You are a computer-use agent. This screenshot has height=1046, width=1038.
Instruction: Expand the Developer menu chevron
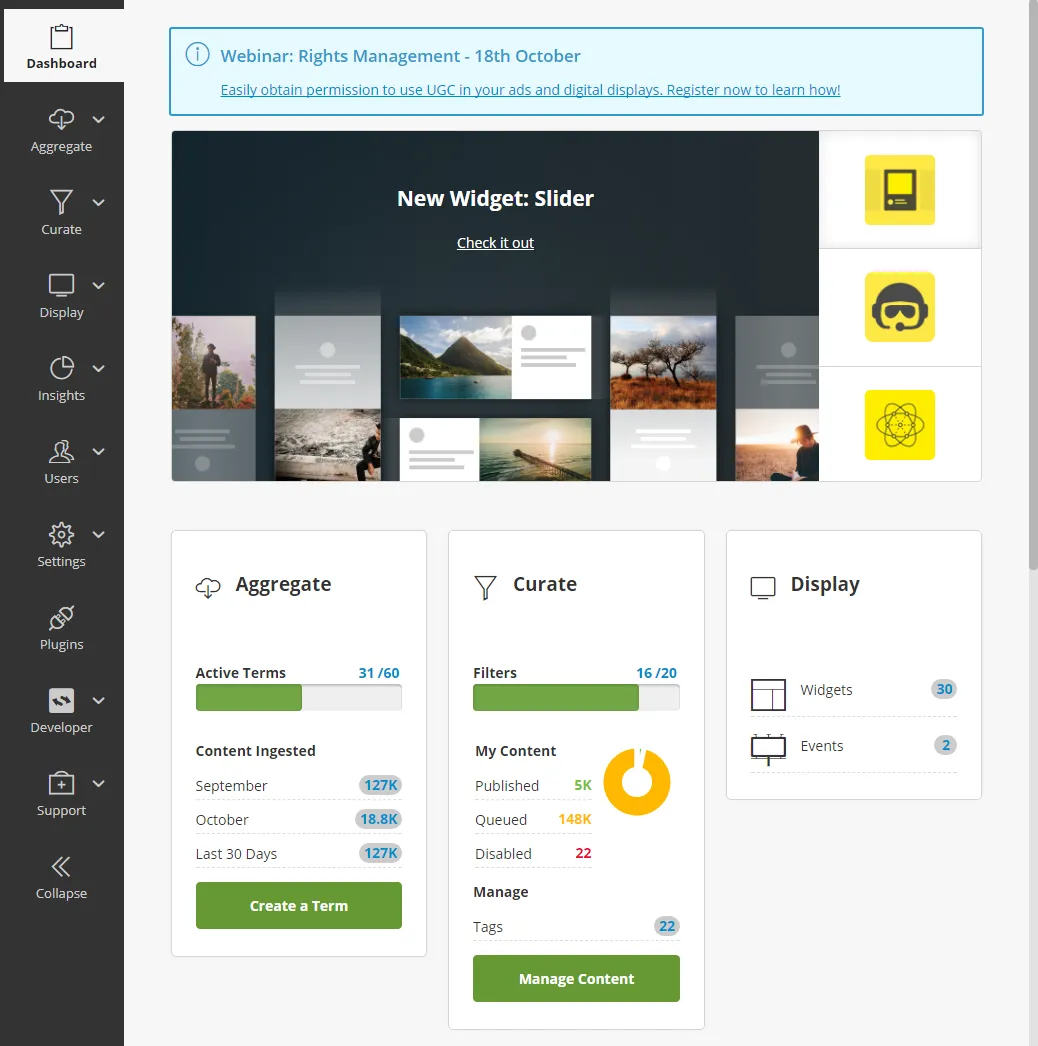(x=99, y=700)
